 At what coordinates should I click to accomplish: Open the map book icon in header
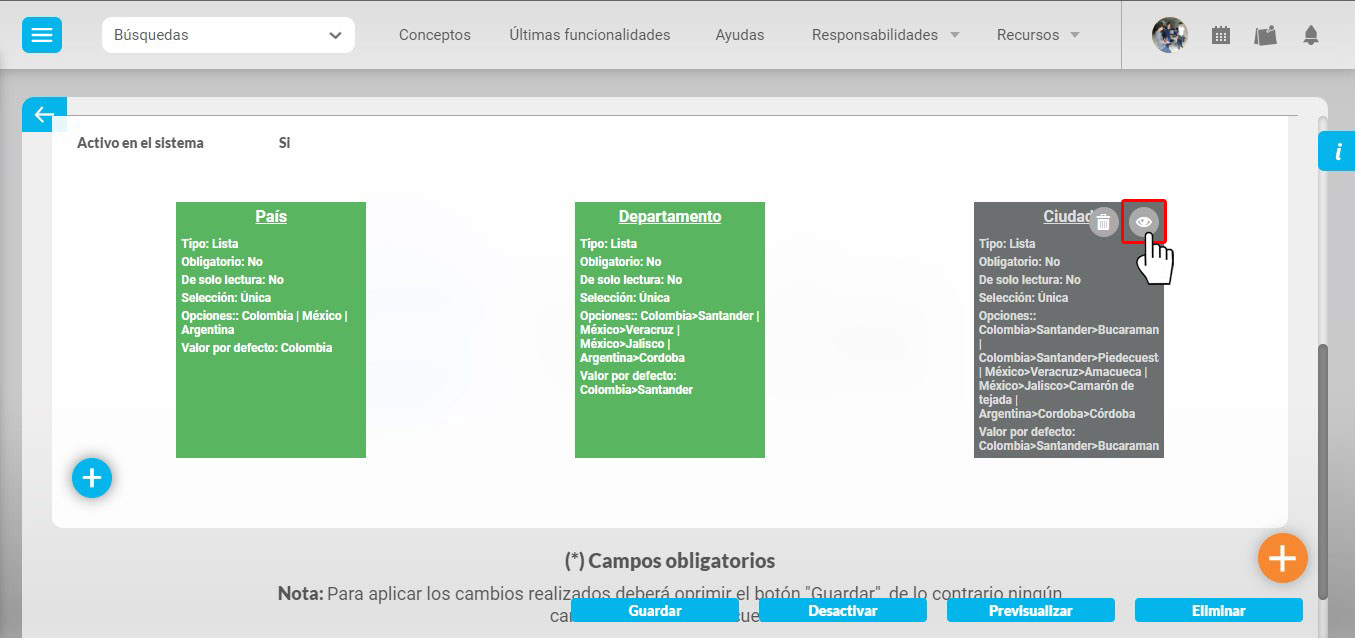tap(1266, 35)
